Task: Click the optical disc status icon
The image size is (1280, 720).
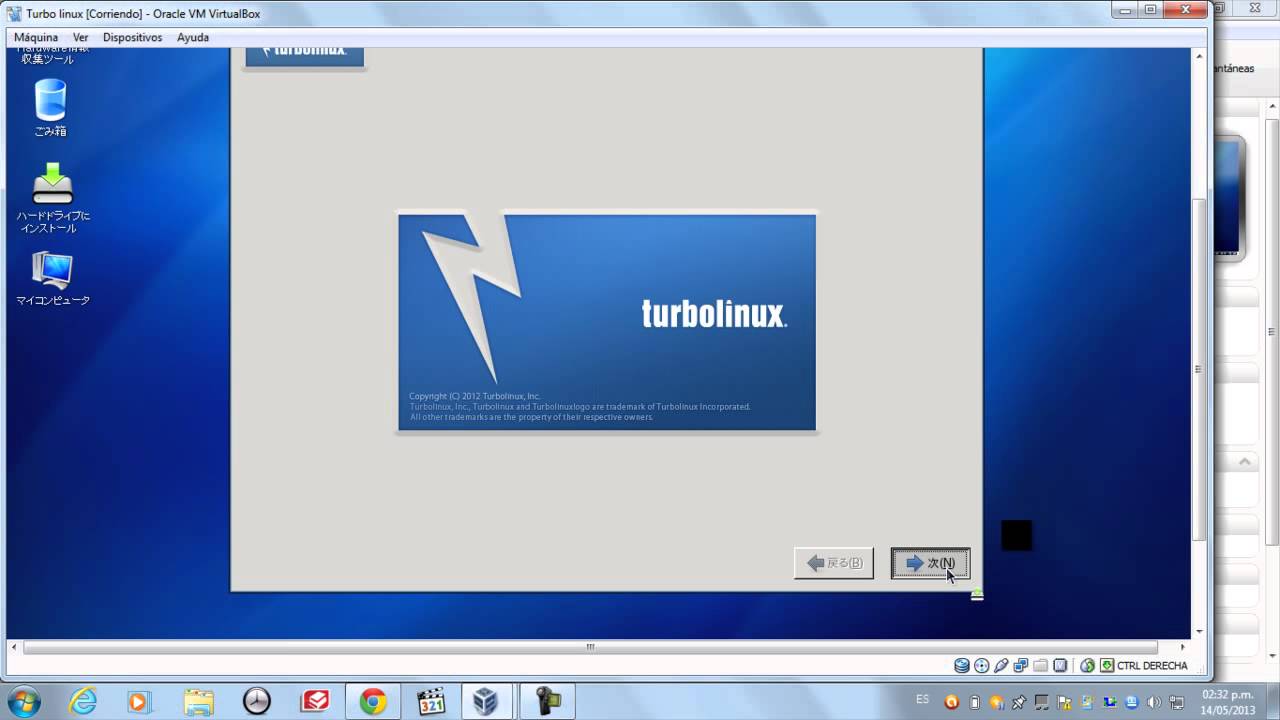Action: (982, 665)
